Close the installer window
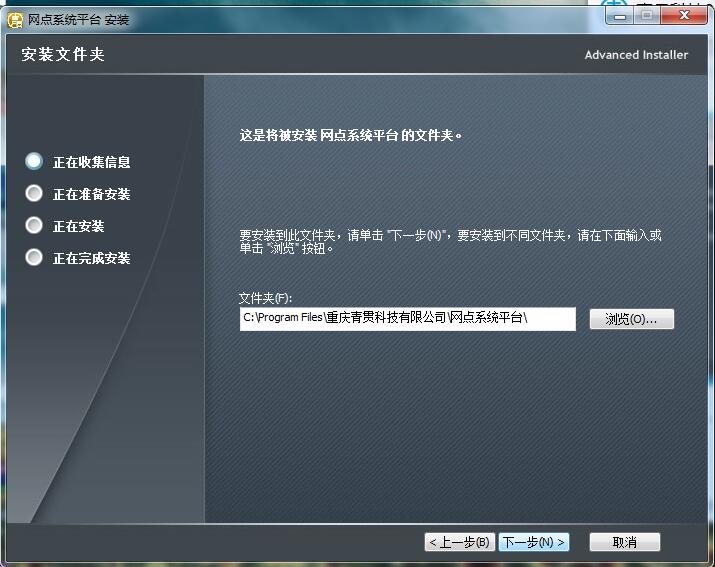 click(x=687, y=15)
